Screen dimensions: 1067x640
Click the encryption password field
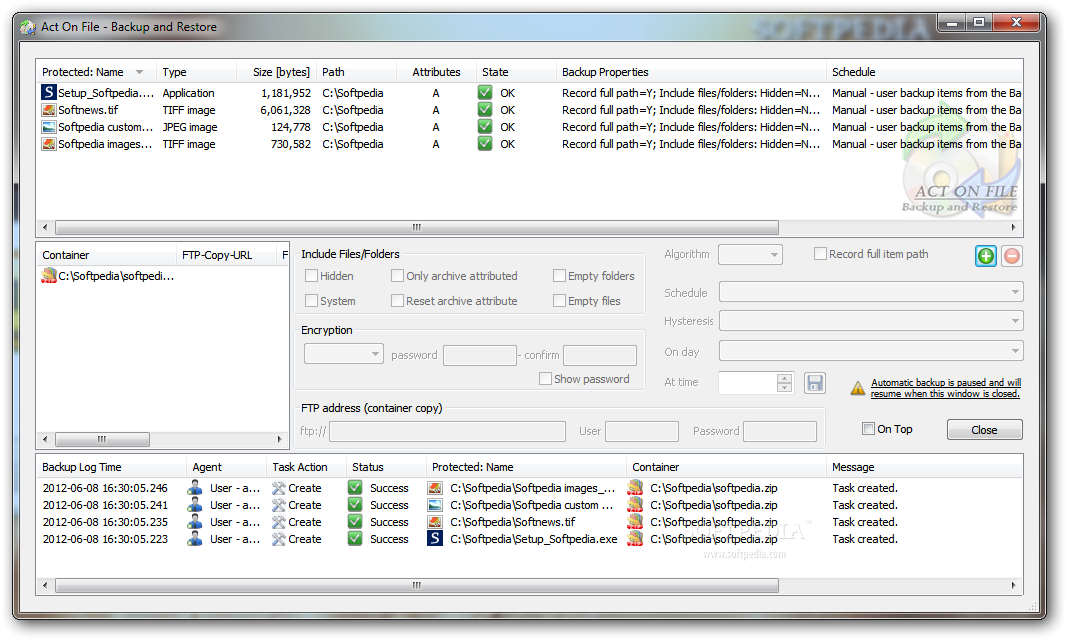[x=480, y=355]
